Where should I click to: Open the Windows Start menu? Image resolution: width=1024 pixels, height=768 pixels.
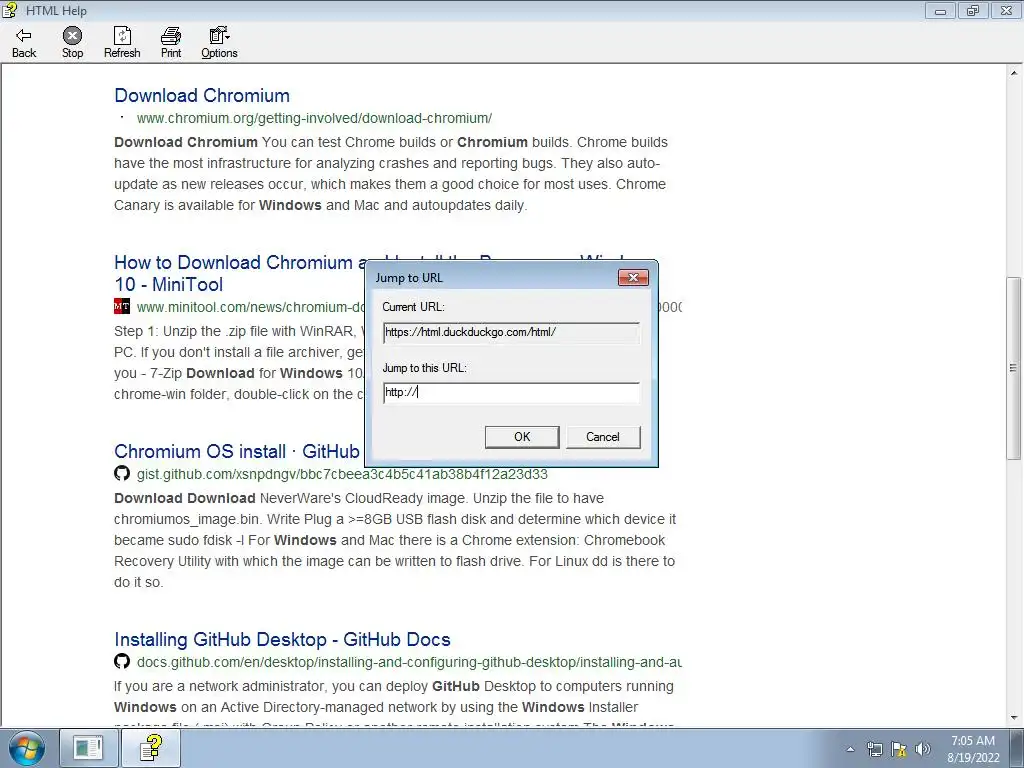click(x=26, y=748)
